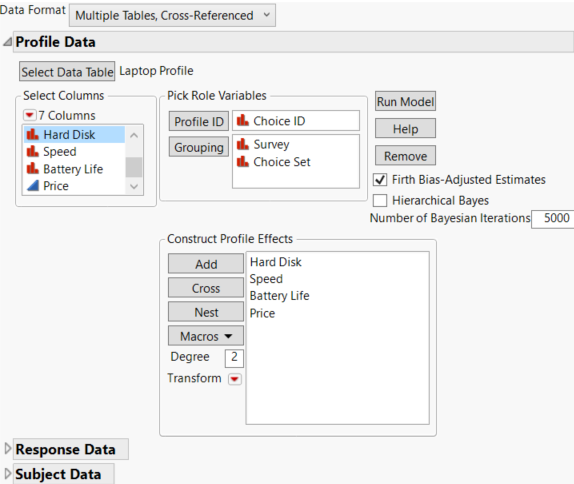Click the Speed nominal icon
574x484 pixels.
click(33, 151)
